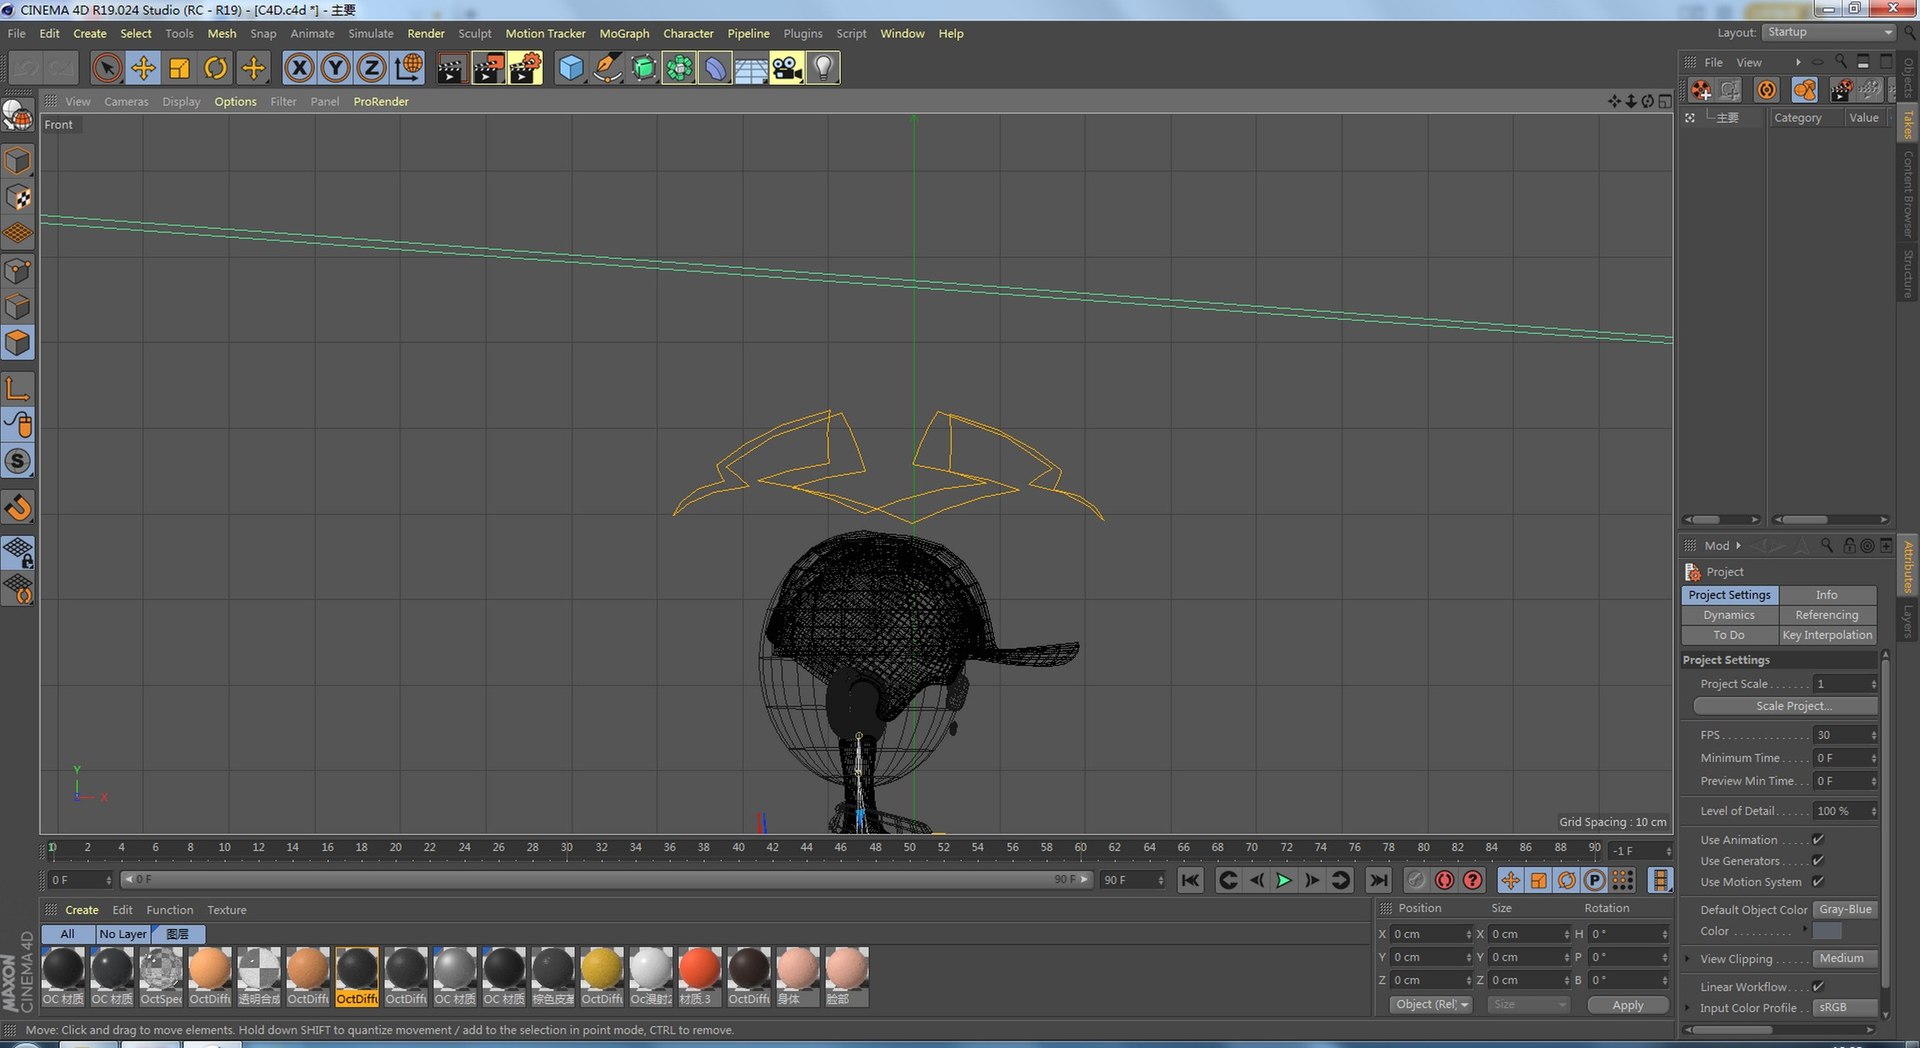The height and width of the screenshot is (1048, 1920).
Task: Toggle the Y axis lock
Action: coord(335,68)
